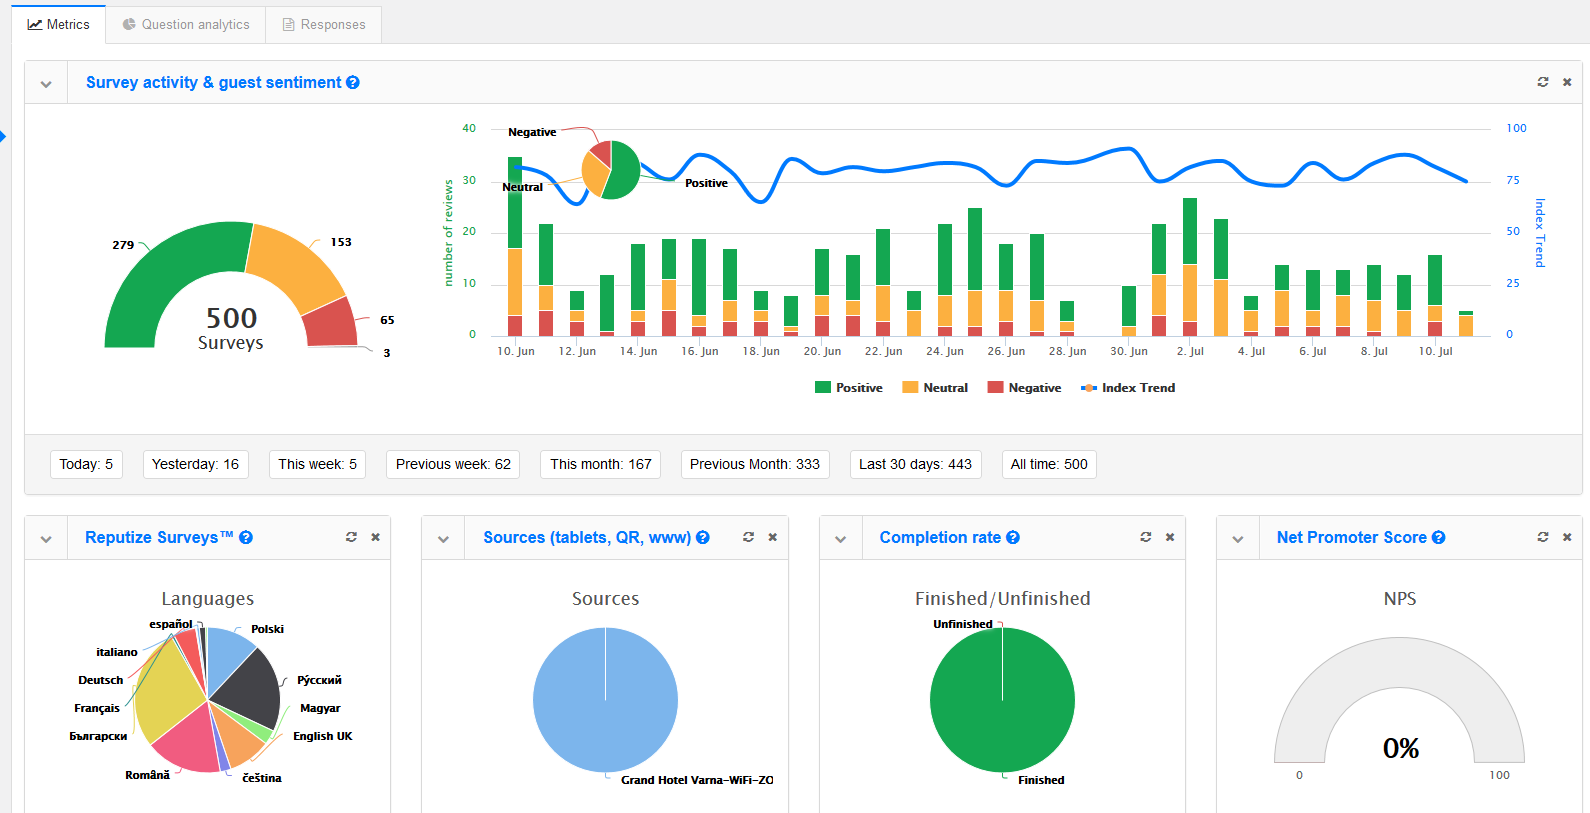
Task: Click help icon beside Sources title
Action: point(703,538)
